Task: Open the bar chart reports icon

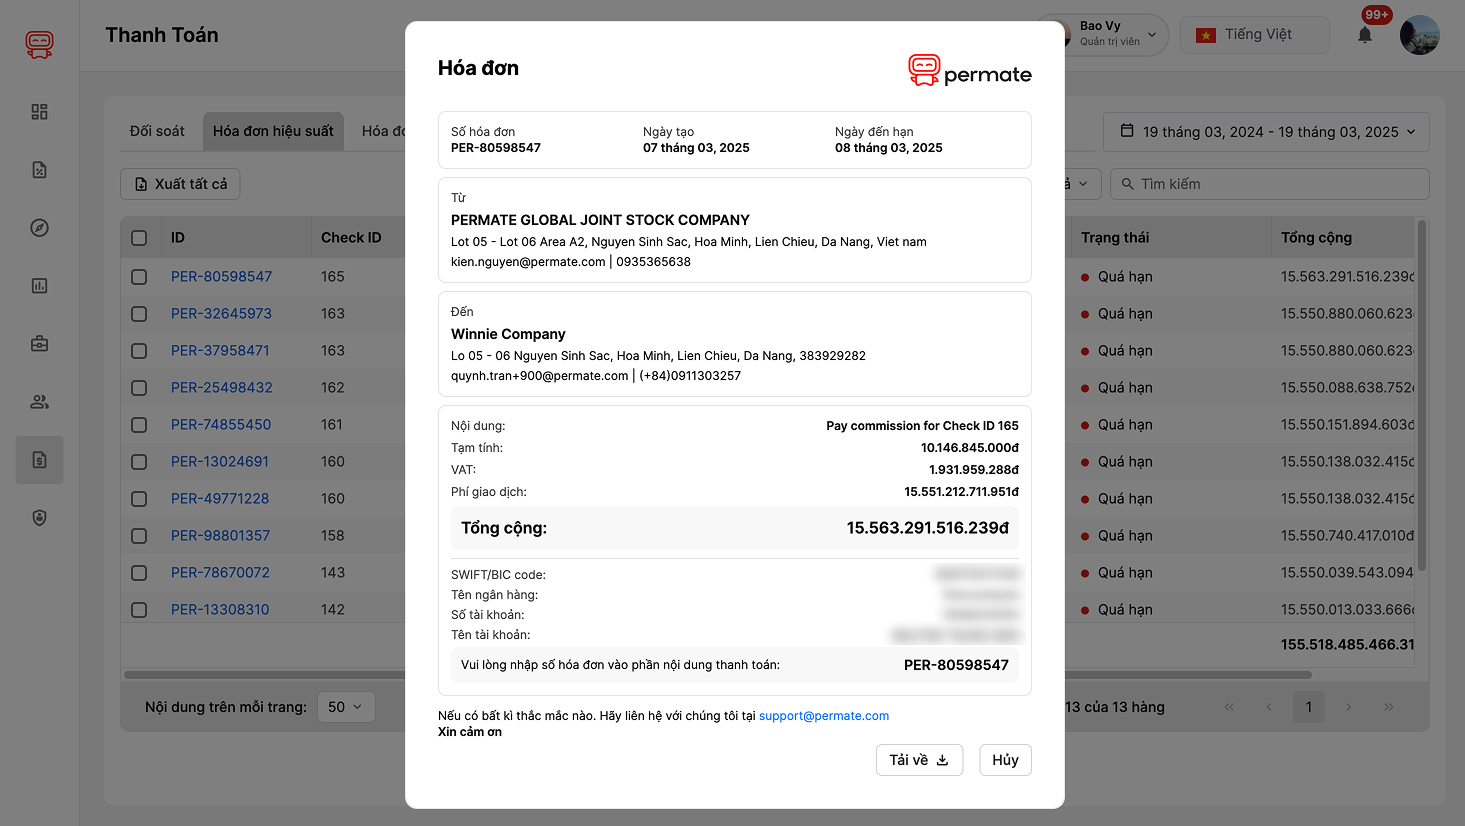Action: [x=39, y=286]
